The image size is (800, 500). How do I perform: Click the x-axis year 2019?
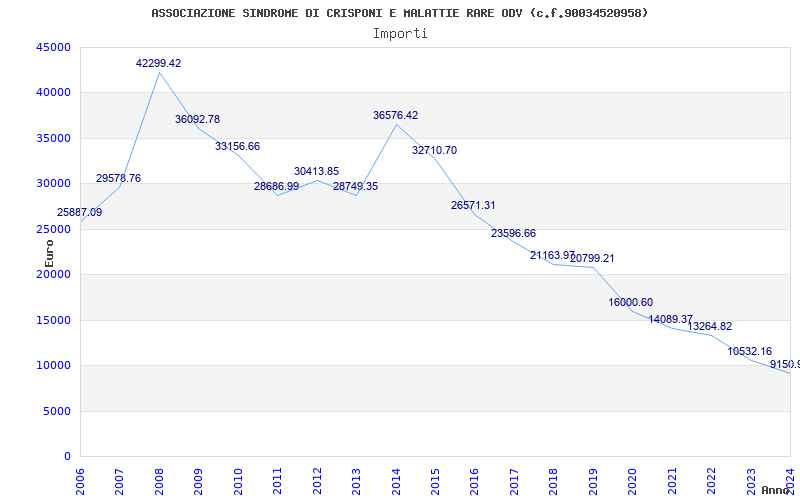[593, 481]
